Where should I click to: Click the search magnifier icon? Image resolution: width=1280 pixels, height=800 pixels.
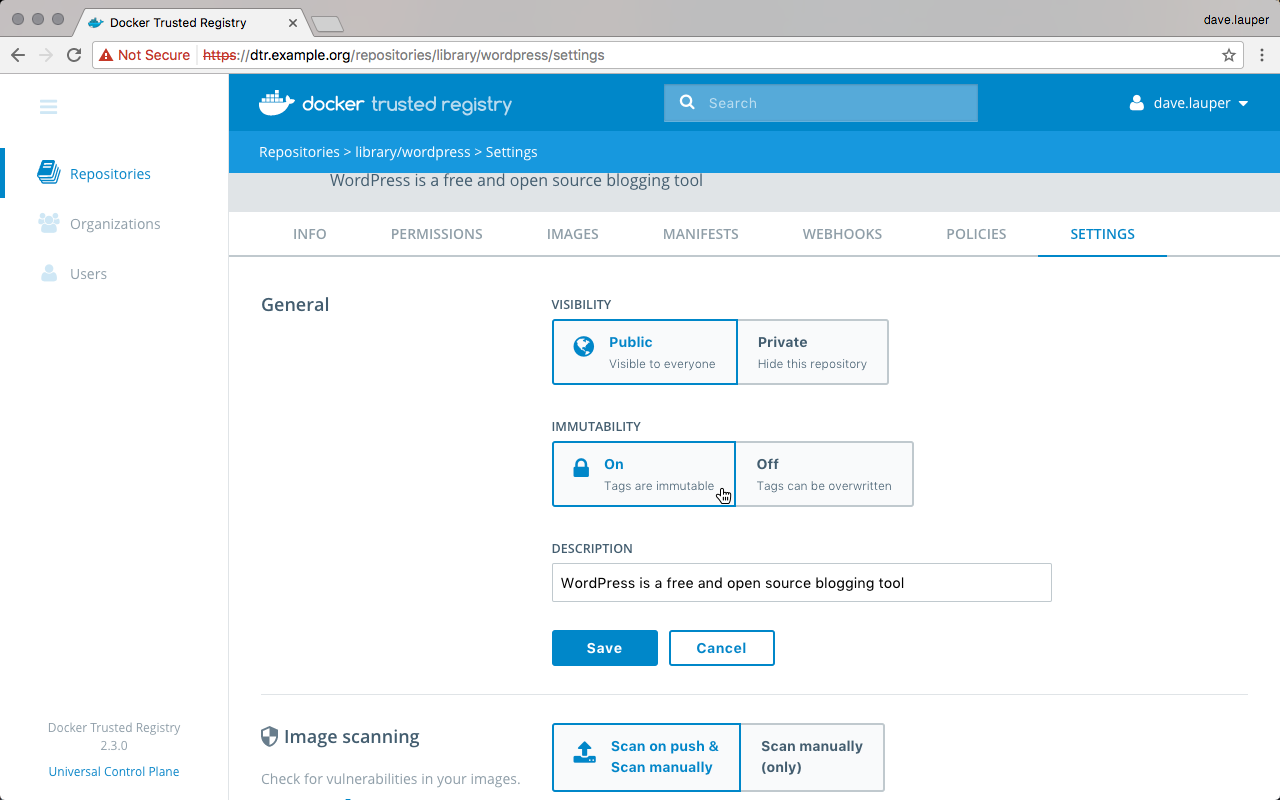(x=687, y=103)
